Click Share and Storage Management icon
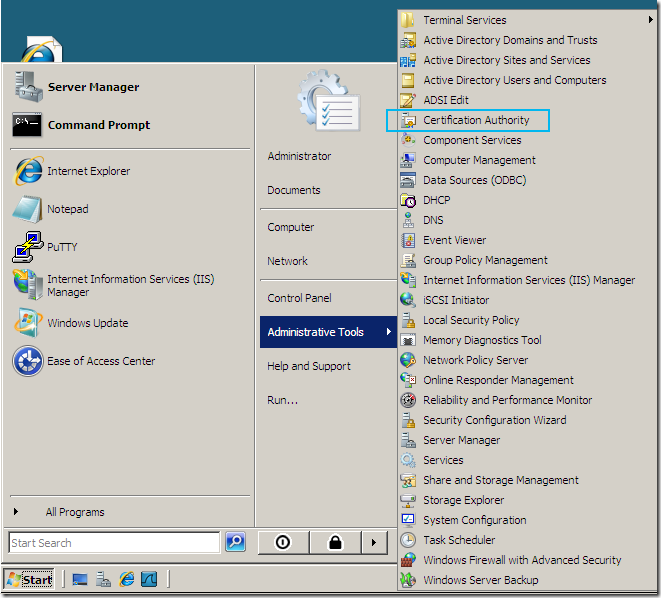This screenshot has height=598, width=661. [x=408, y=480]
